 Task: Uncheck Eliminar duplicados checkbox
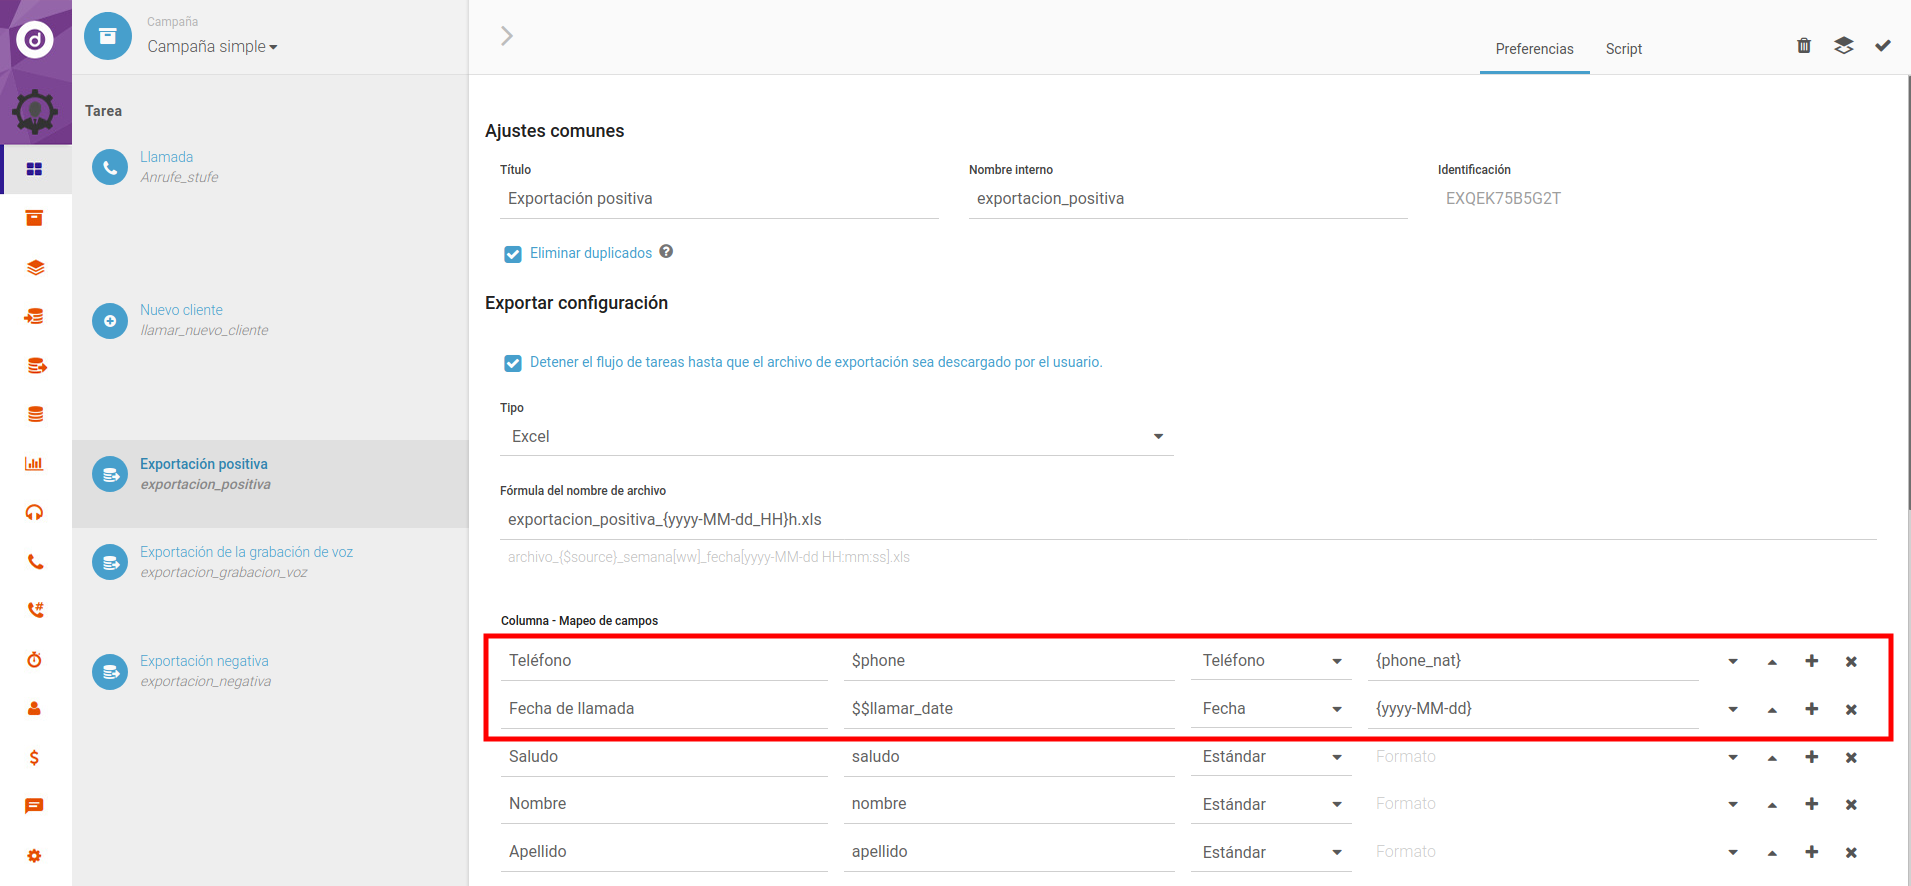coord(513,254)
